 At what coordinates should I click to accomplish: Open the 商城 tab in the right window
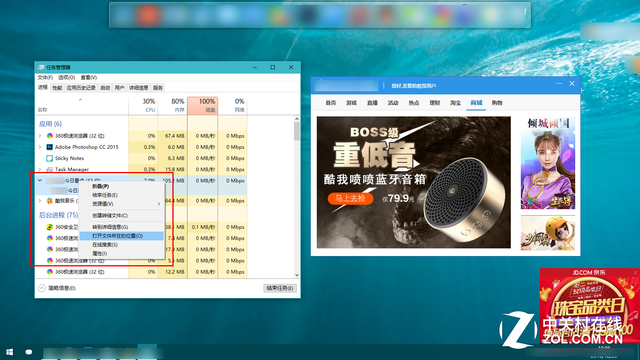tap(476, 103)
